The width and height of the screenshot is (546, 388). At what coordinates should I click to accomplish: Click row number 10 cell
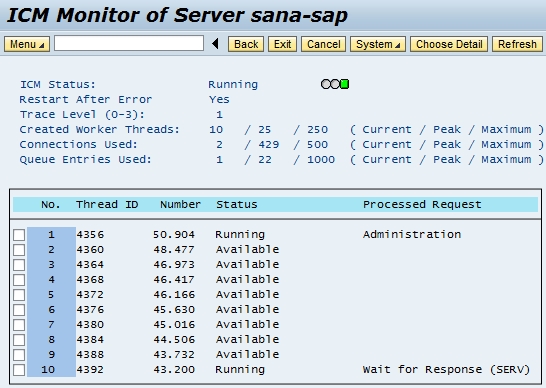point(48,370)
